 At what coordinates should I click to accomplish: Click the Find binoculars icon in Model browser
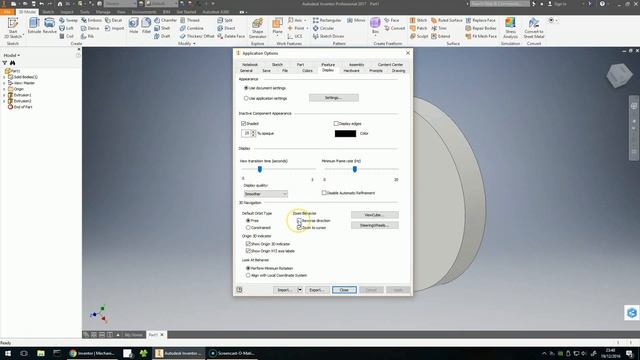tap(13, 63)
